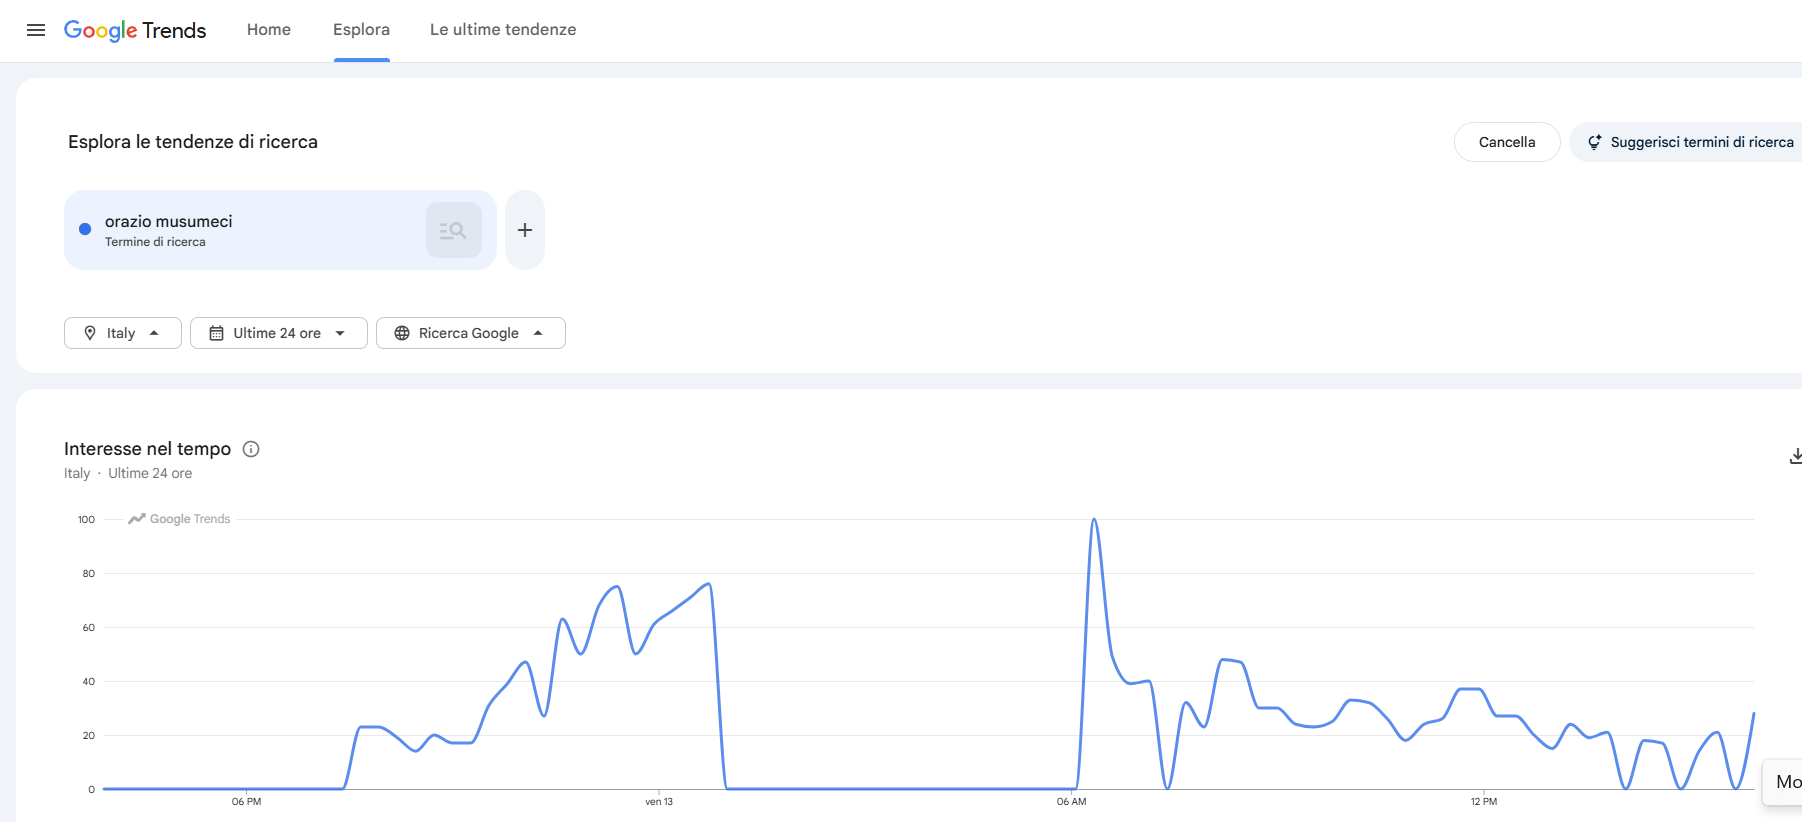Open Le ultime tendenze tab

pos(503,30)
